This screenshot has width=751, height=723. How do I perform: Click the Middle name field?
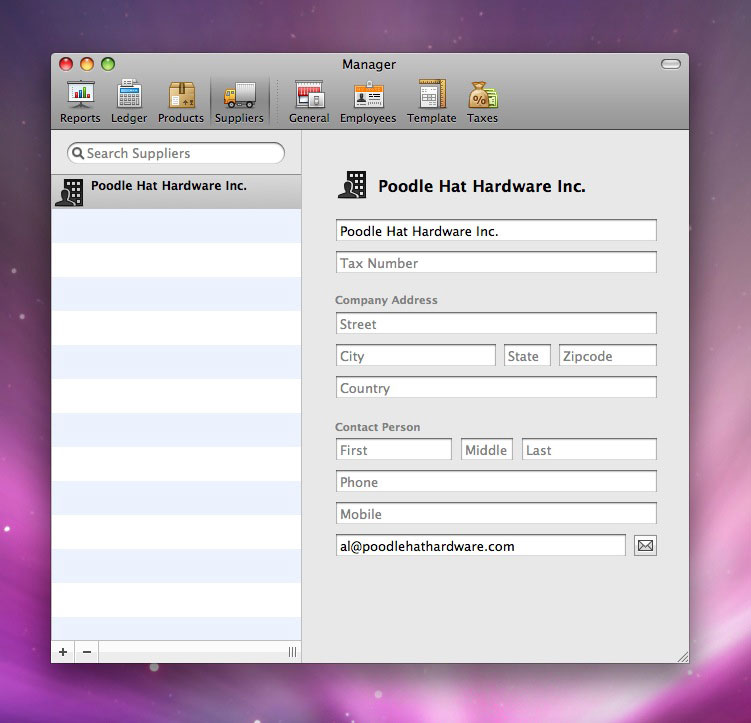(x=487, y=450)
